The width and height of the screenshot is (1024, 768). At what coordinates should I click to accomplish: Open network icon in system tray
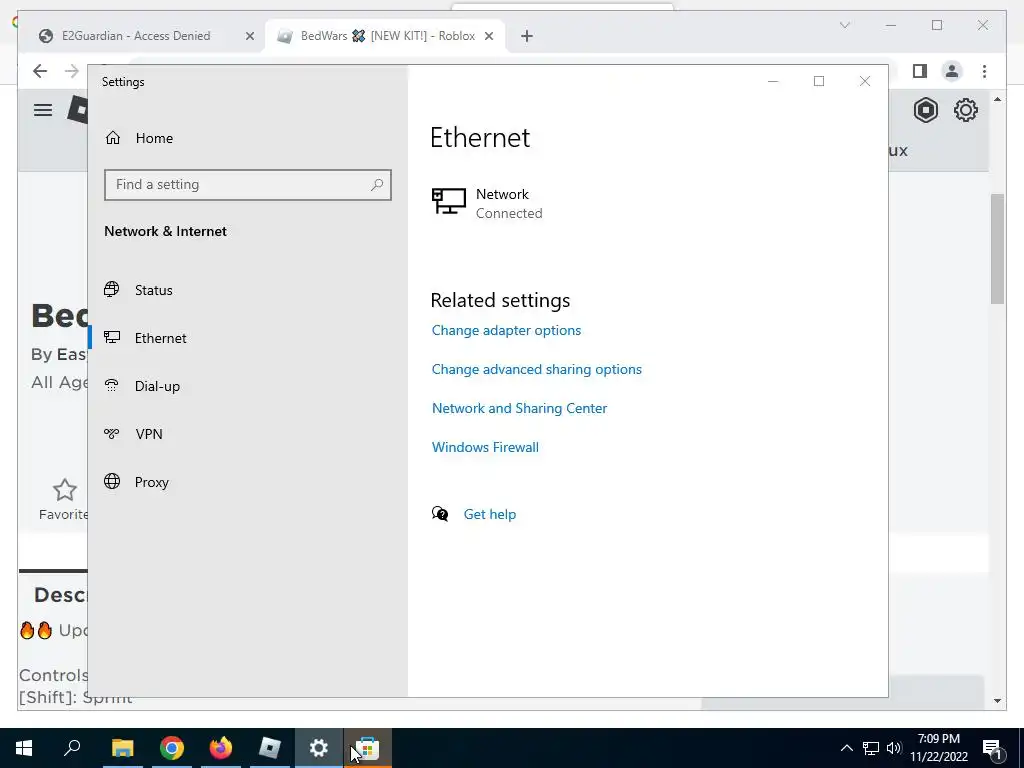(871, 748)
